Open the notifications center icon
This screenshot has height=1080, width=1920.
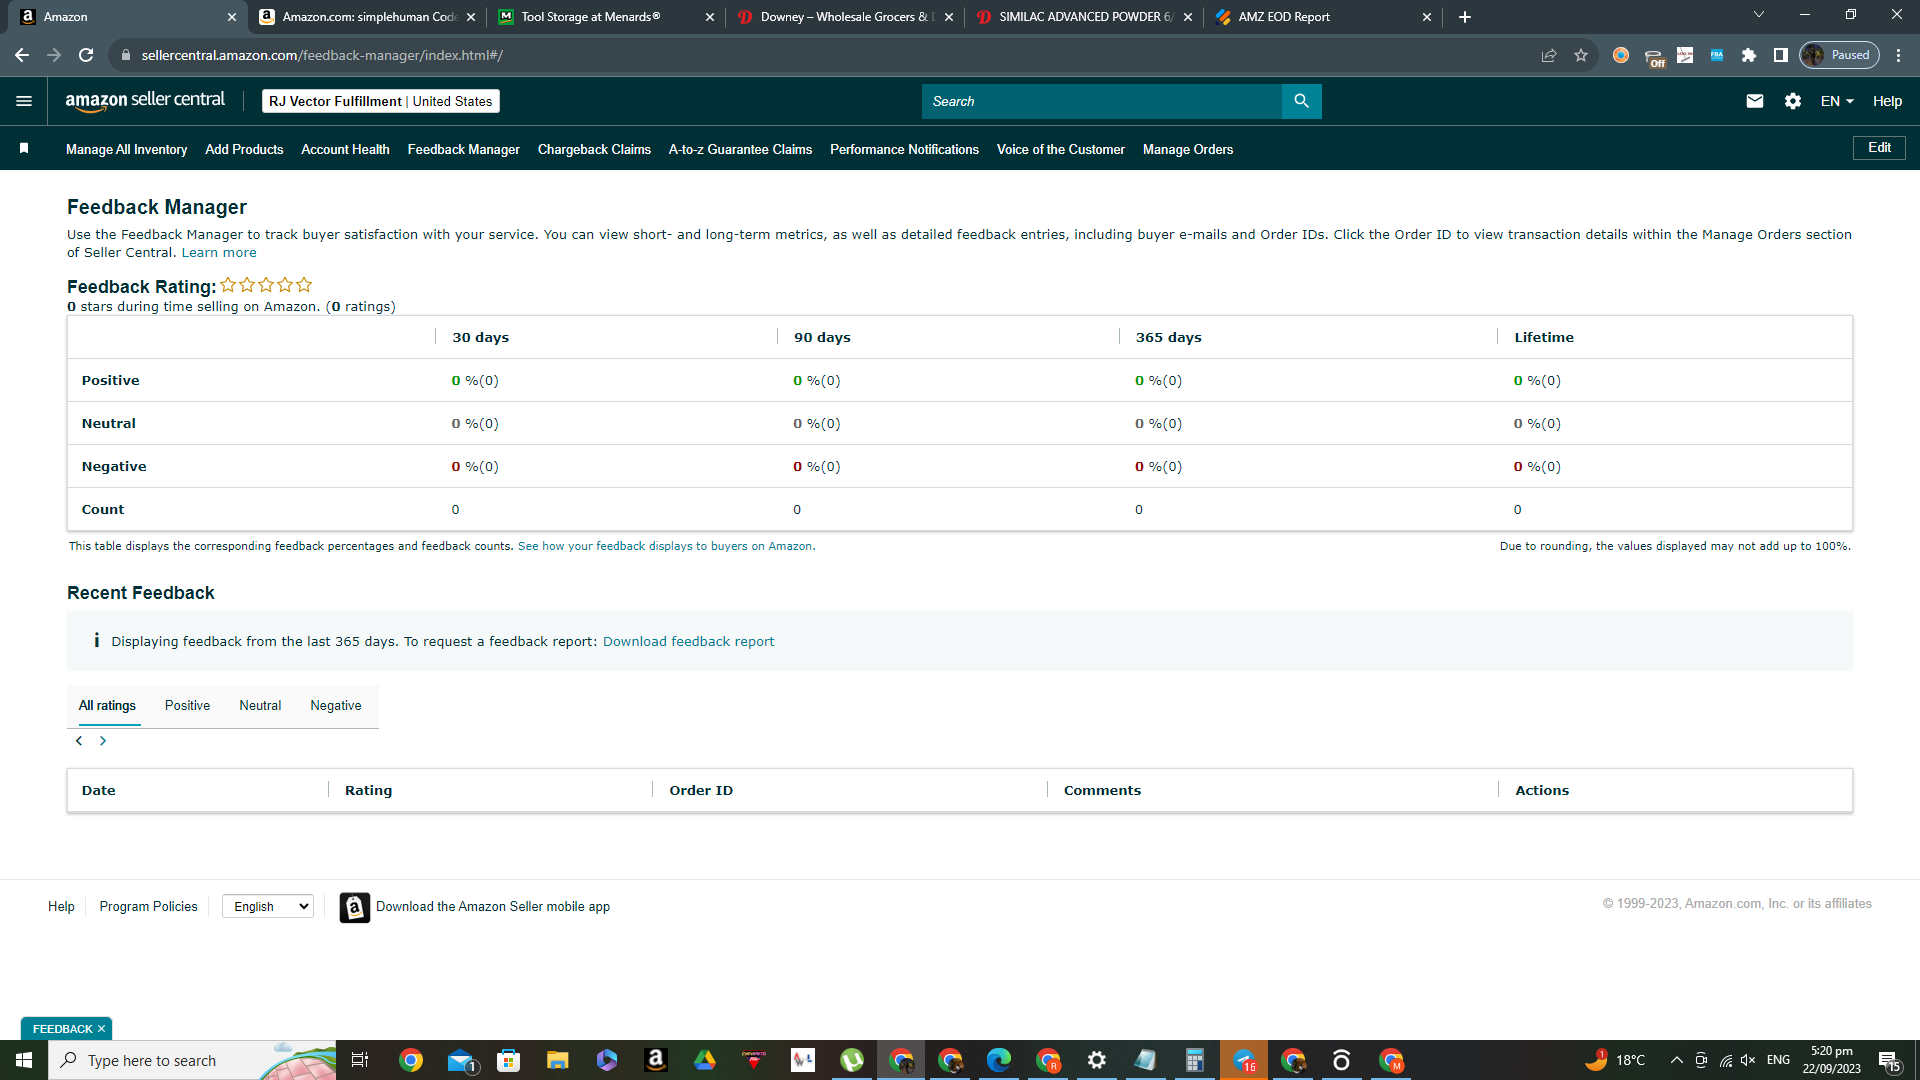tap(1889, 1060)
